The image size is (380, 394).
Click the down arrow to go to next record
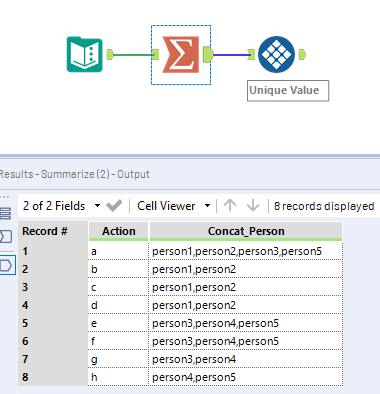tap(253, 205)
